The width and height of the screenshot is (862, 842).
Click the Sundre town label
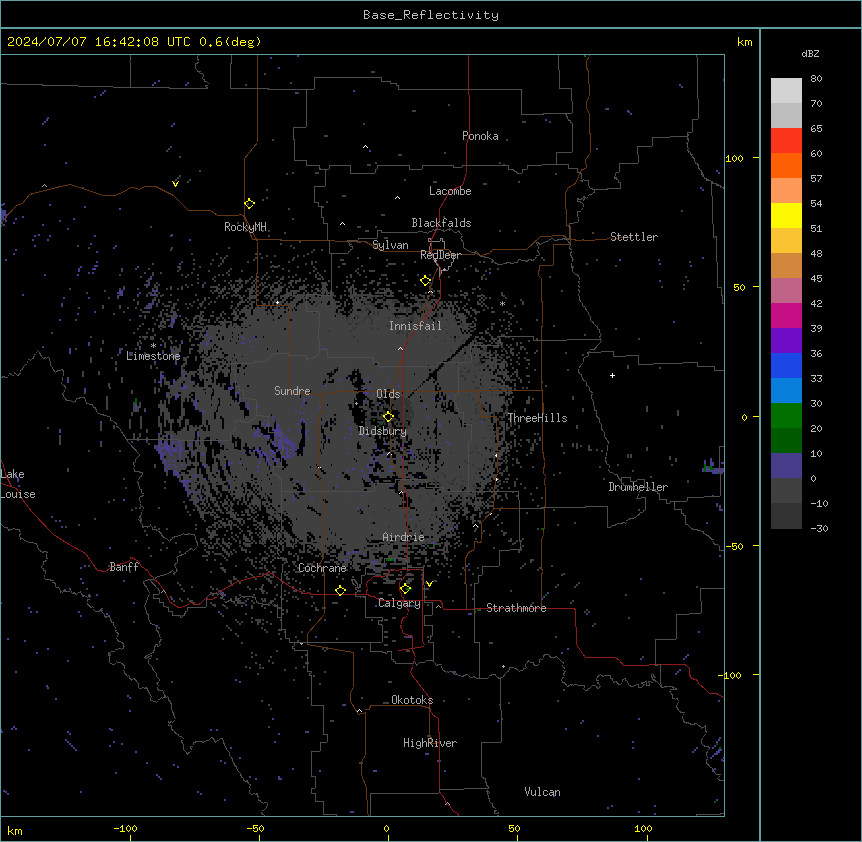click(x=292, y=391)
